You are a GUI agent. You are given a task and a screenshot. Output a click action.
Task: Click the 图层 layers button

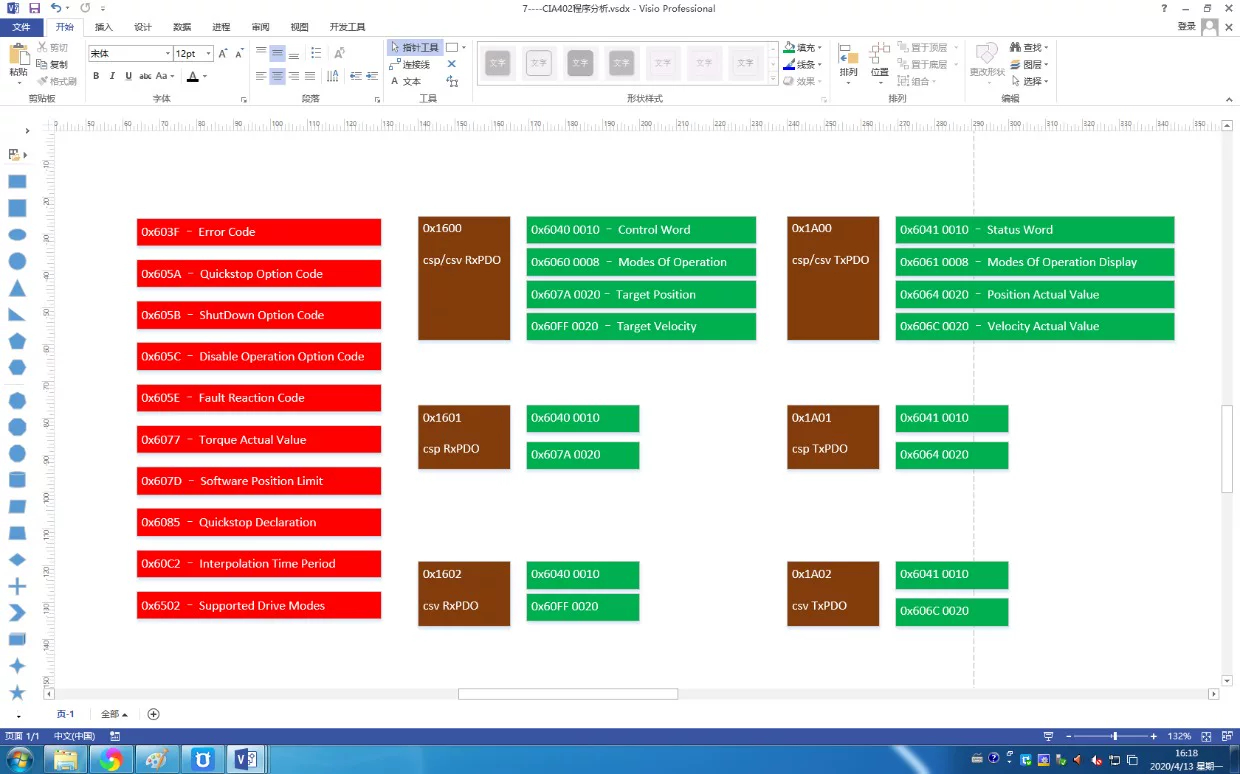[x=1029, y=64]
